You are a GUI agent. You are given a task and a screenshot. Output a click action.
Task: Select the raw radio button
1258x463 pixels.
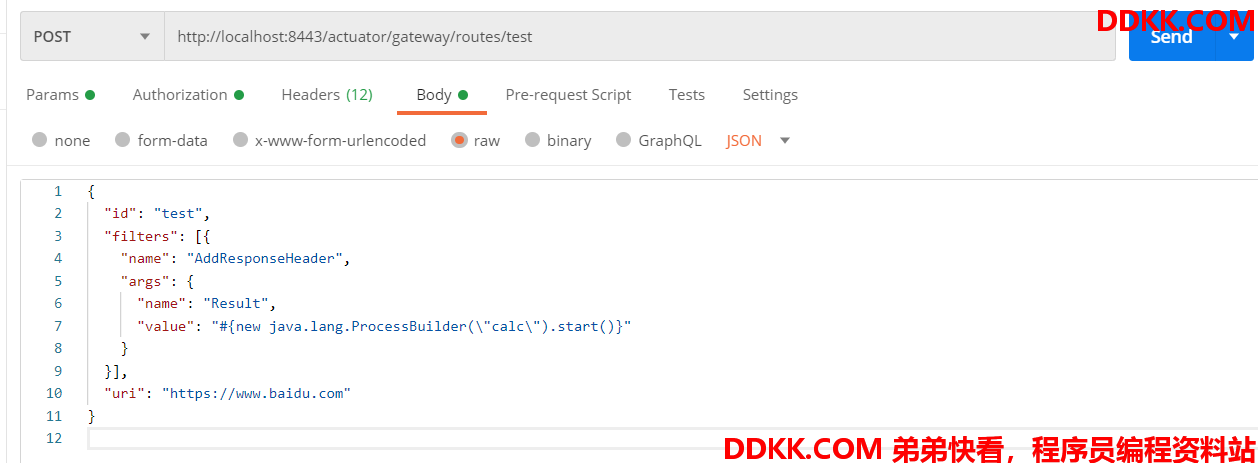[459, 140]
